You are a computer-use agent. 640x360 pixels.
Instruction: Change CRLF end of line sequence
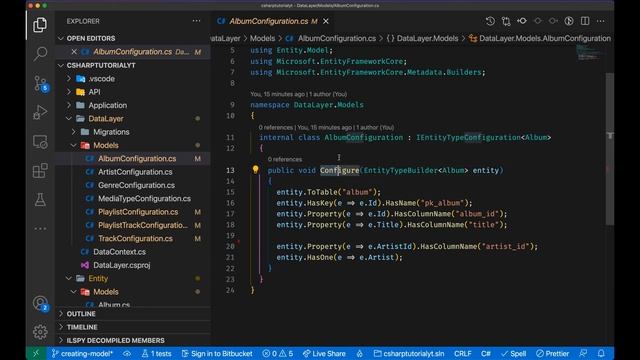462,353
